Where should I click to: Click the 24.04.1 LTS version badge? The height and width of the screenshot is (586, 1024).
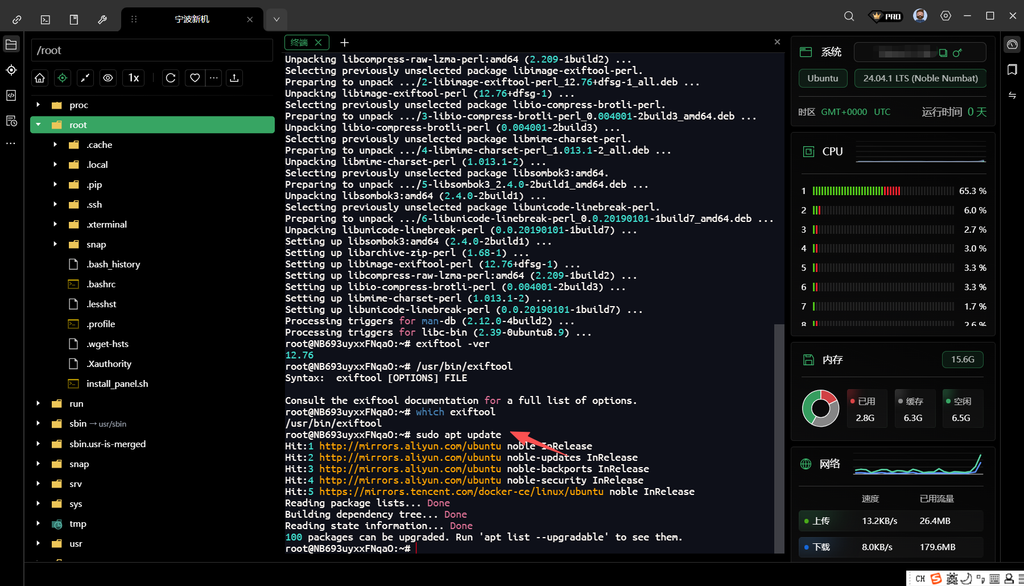(x=920, y=78)
